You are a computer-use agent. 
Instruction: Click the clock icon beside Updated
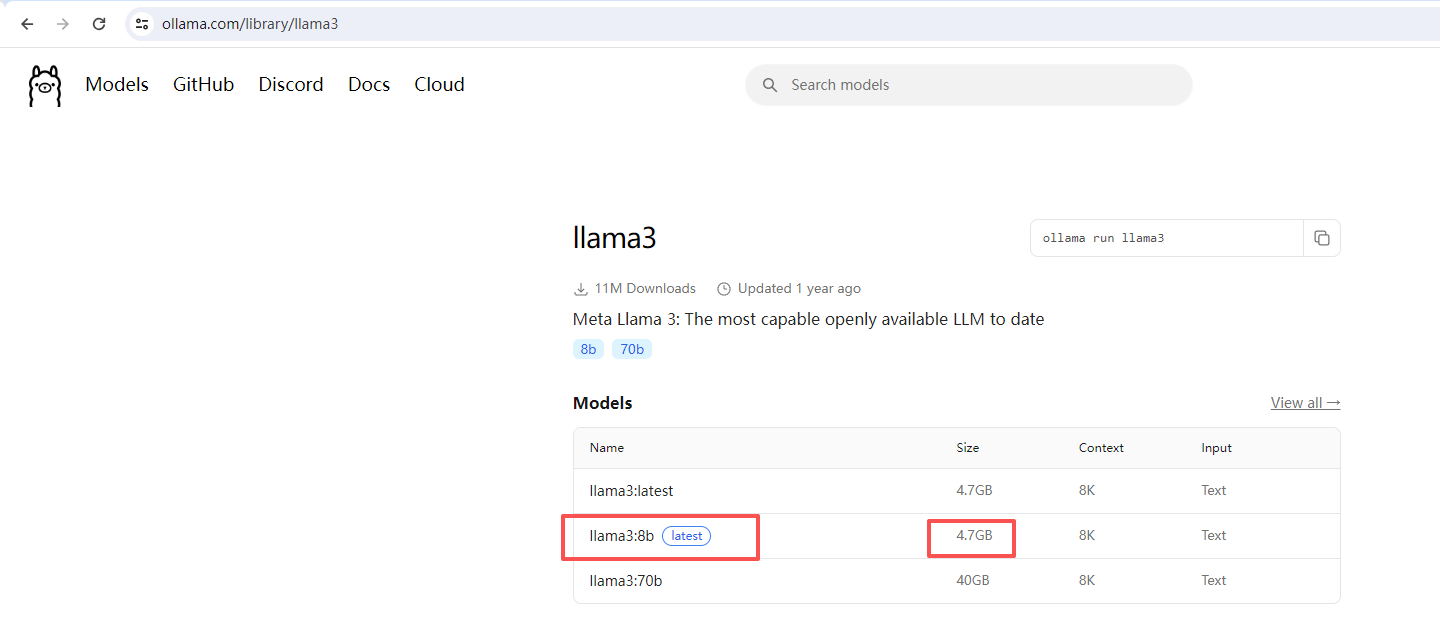click(724, 289)
